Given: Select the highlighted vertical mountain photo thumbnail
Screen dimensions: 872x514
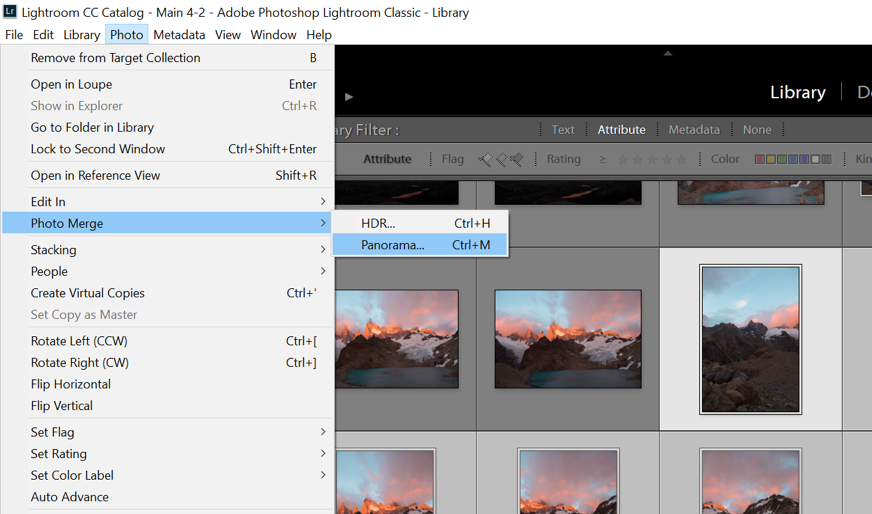Looking at the screenshot, I should tap(750, 339).
